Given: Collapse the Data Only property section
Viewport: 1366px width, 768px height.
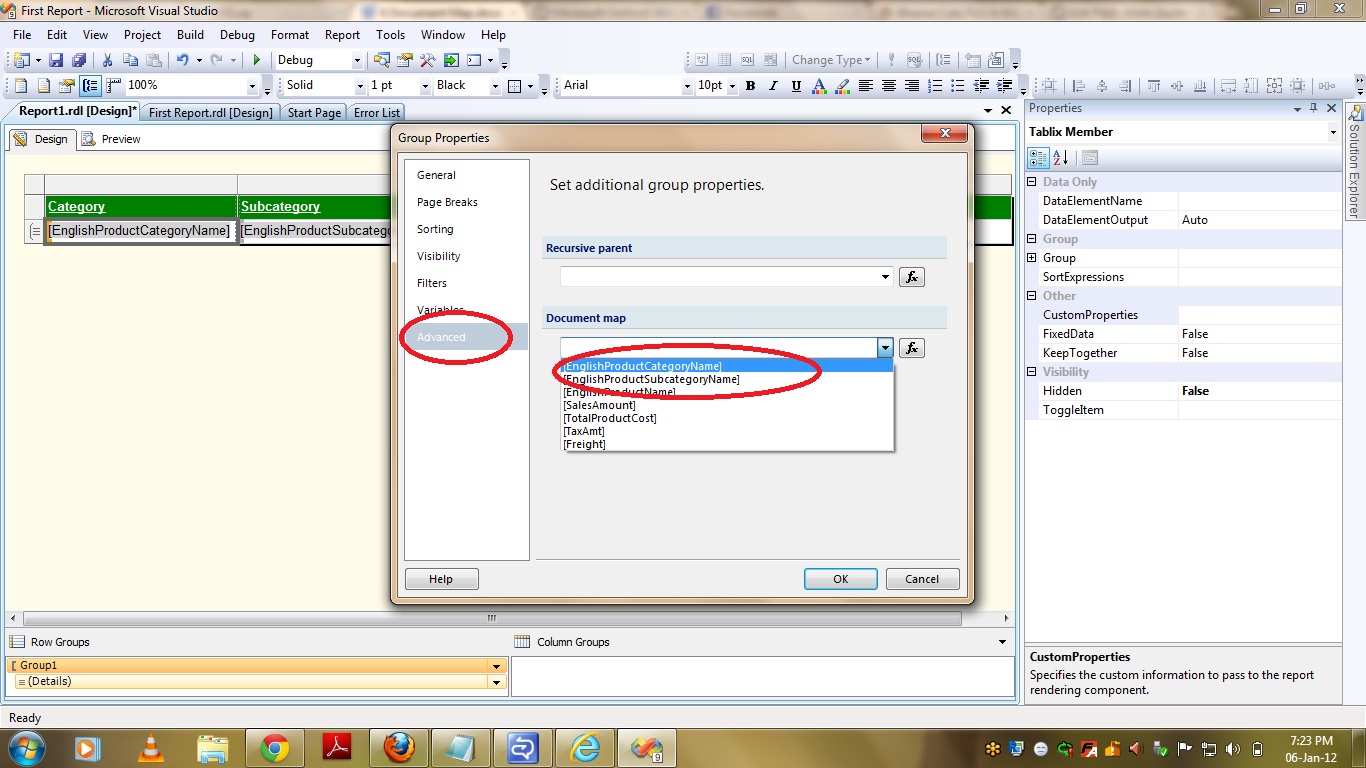Looking at the screenshot, I should click(1032, 182).
